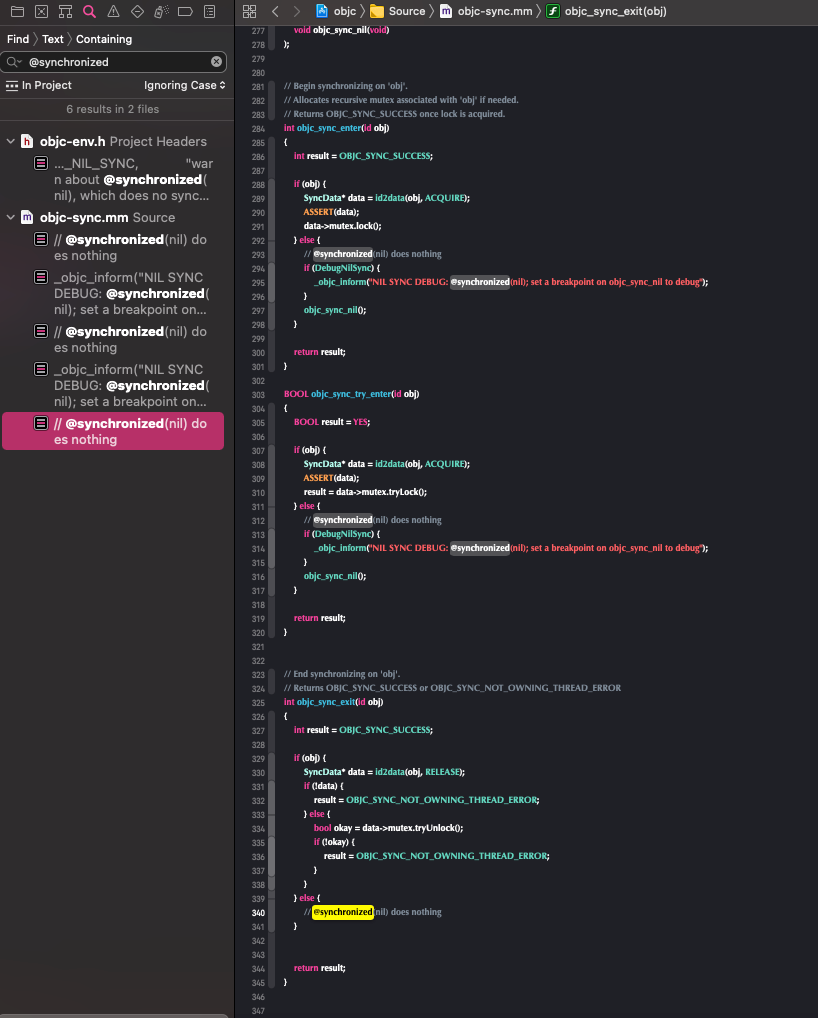Go forward in editor history
Screen dimensions: 818x1018
point(297,11)
